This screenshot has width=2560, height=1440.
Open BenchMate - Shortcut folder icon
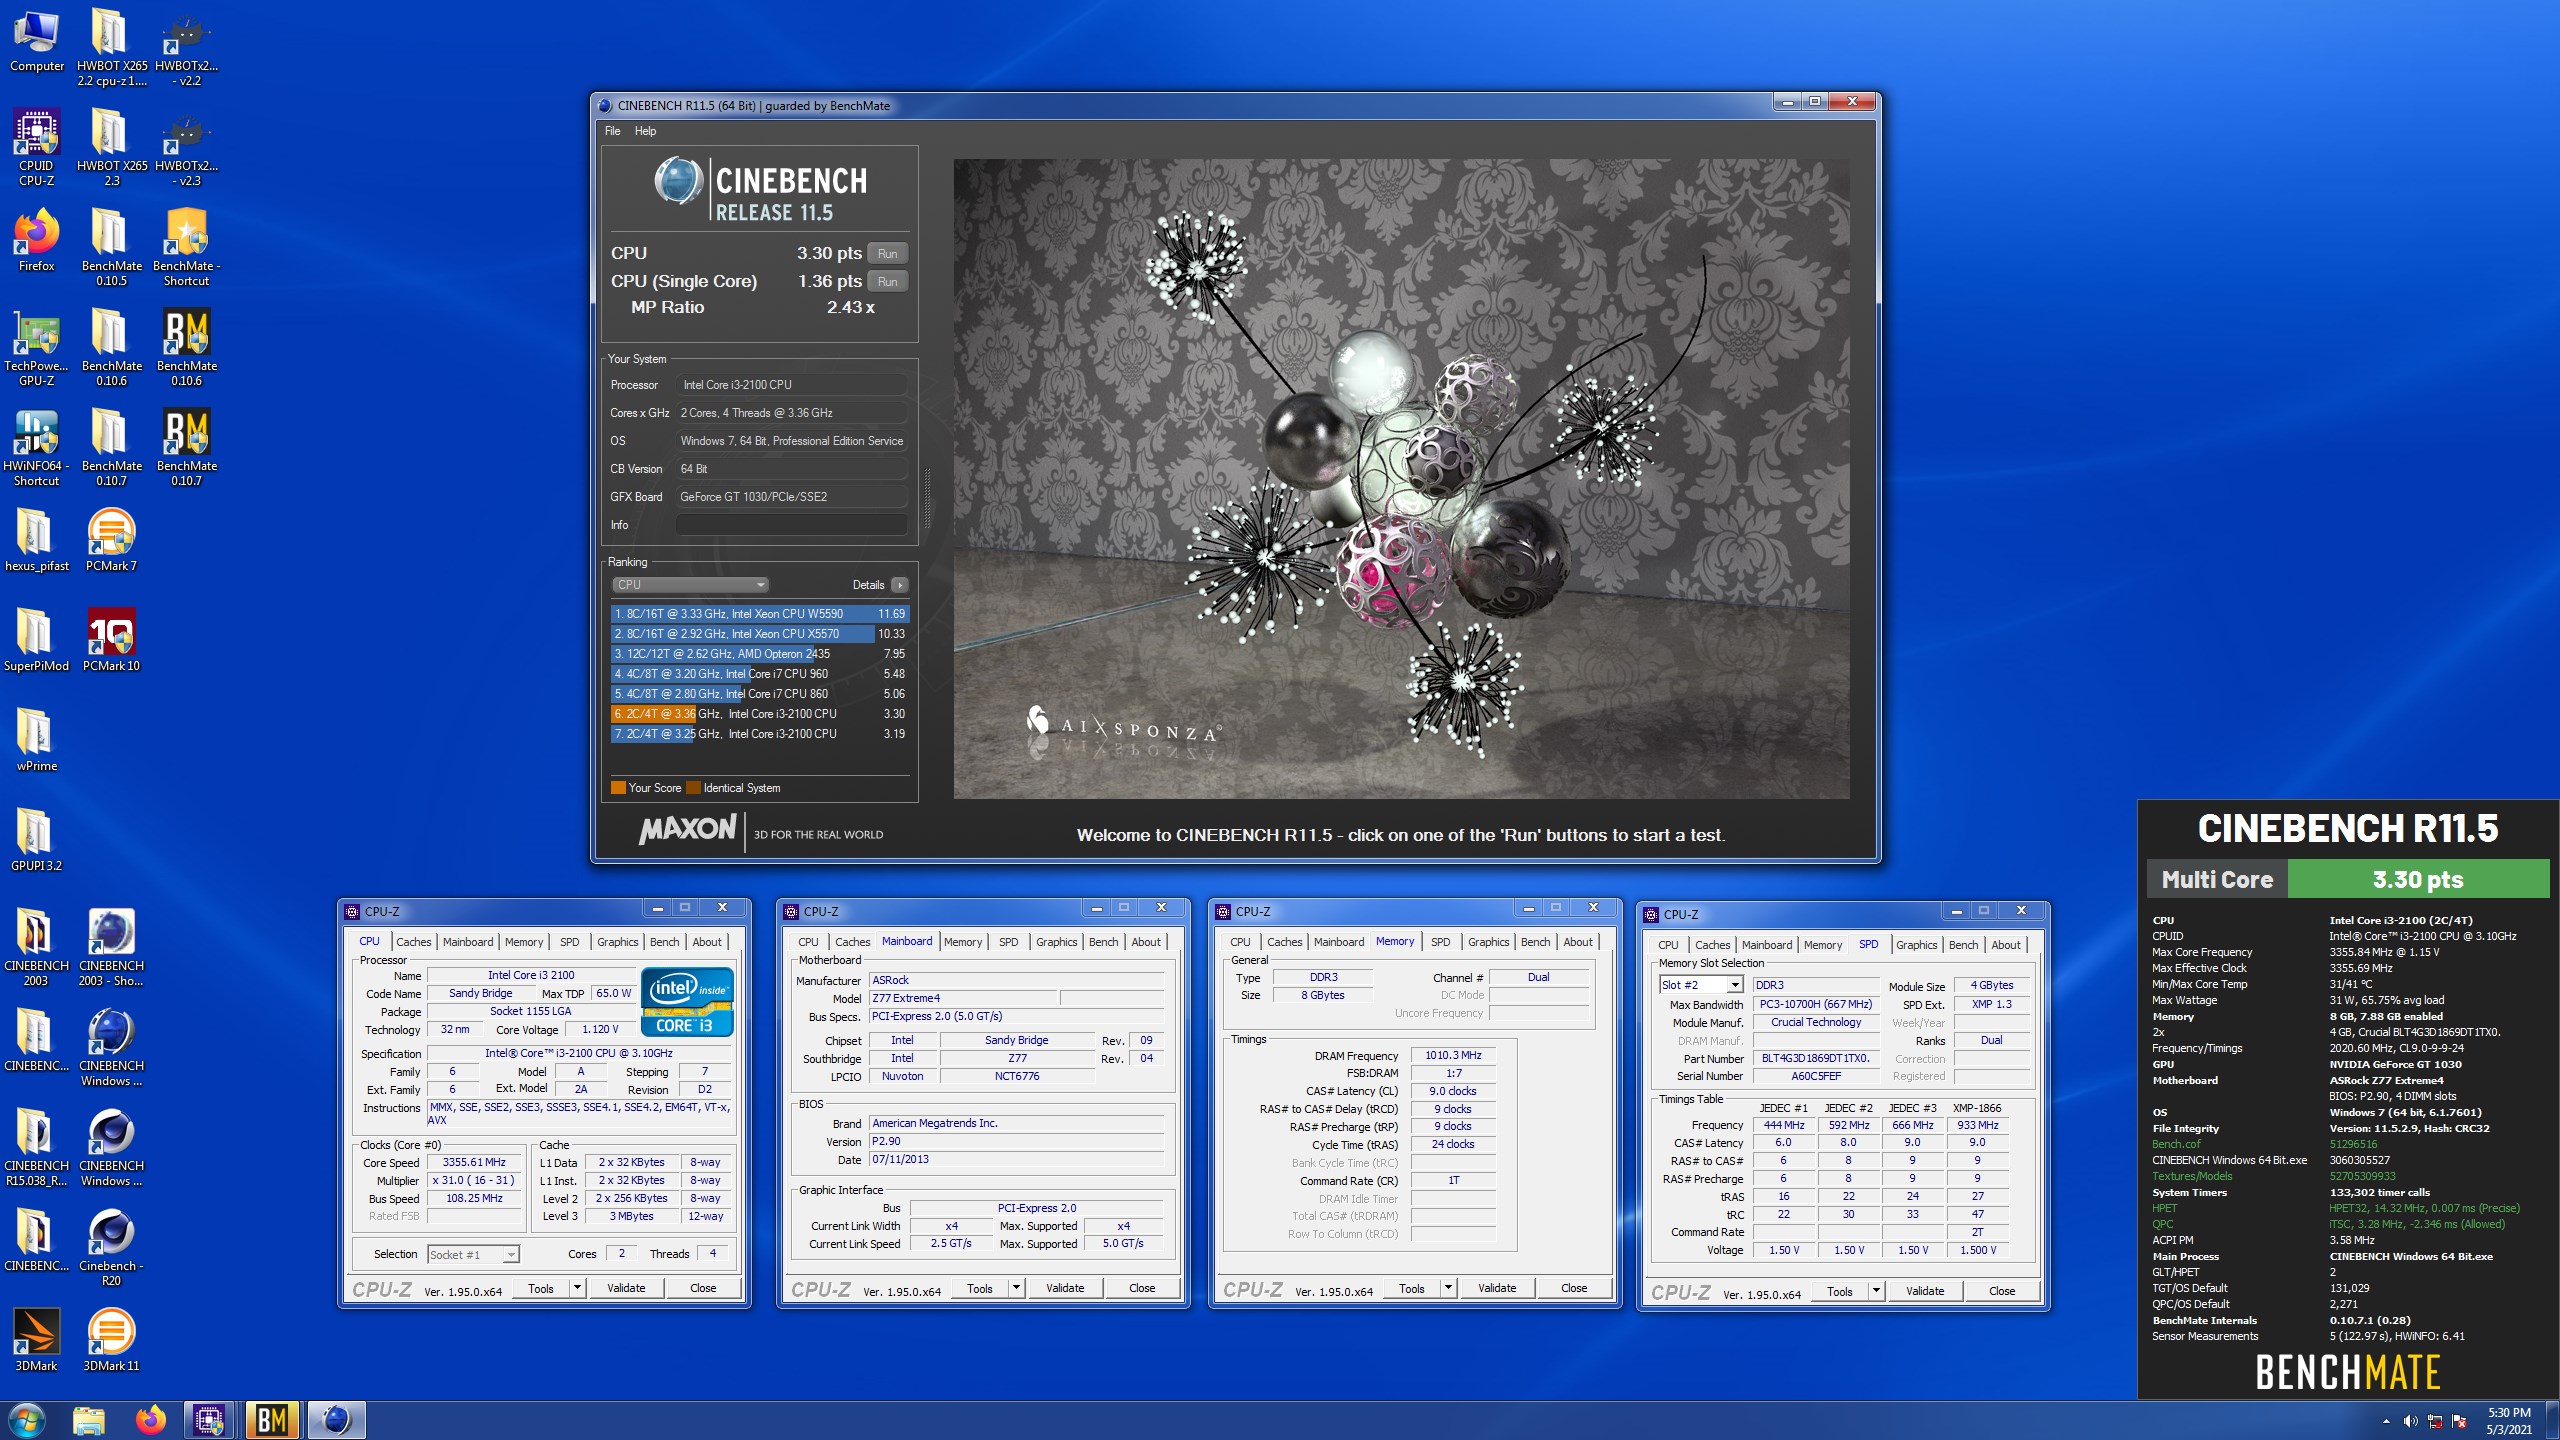[187, 248]
